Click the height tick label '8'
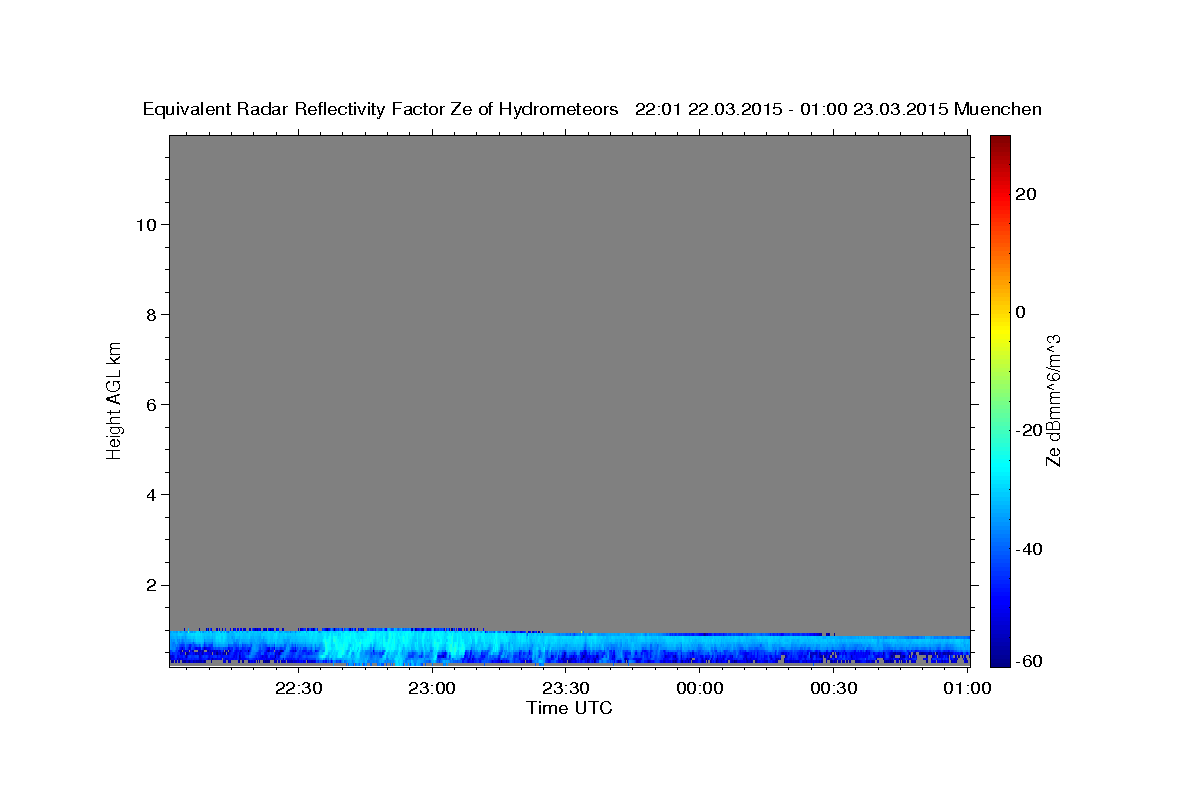The width and height of the screenshot is (1200, 800). [151, 314]
